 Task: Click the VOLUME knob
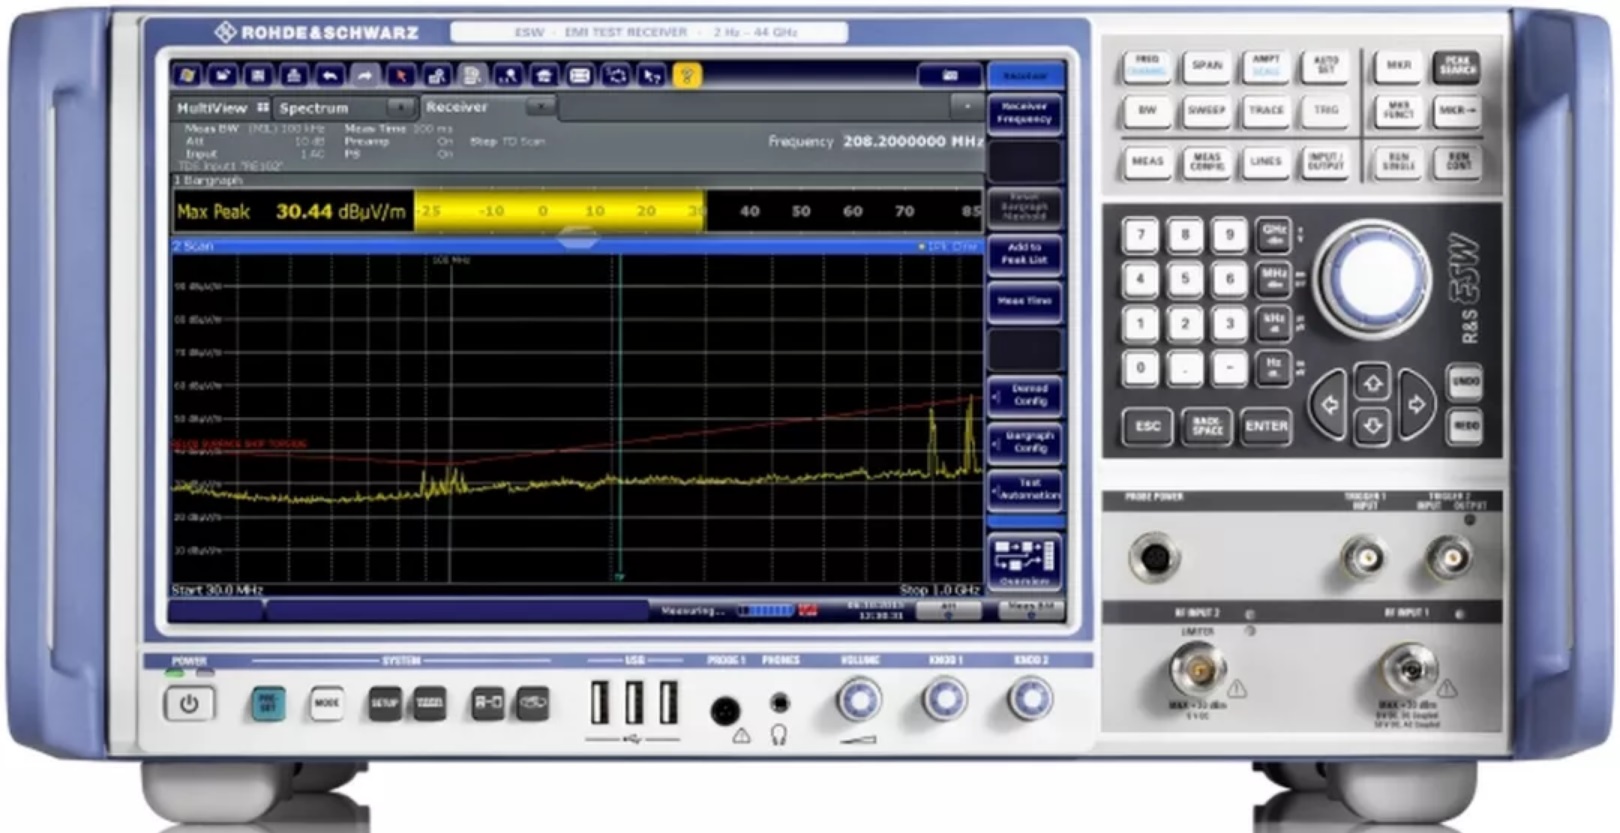859,700
